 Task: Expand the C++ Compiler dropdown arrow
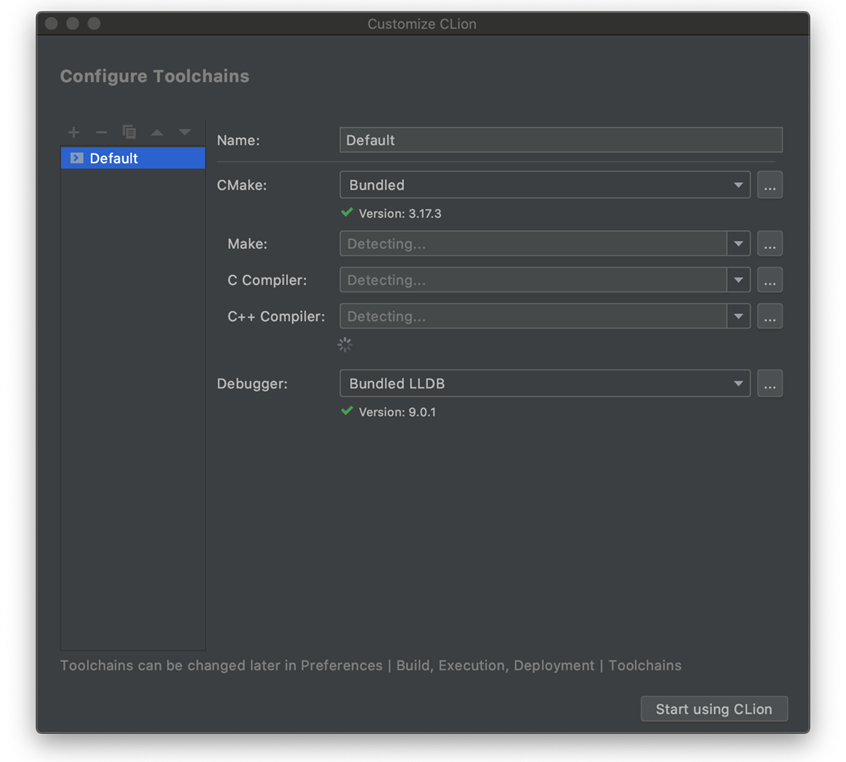click(x=738, y=316)
